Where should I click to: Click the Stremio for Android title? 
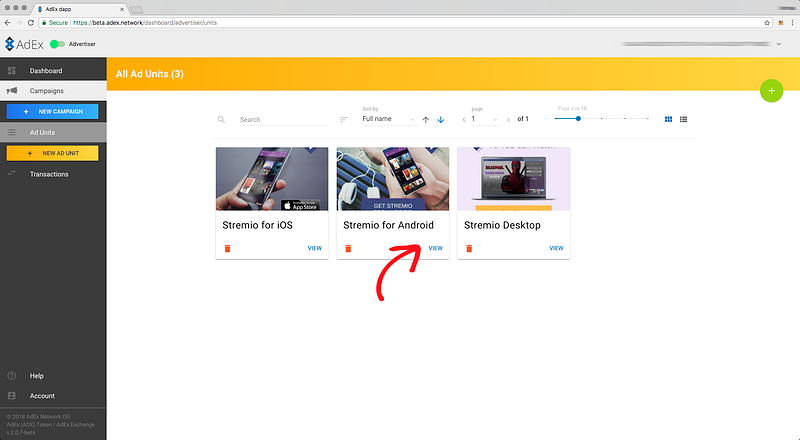click(388, 225)
